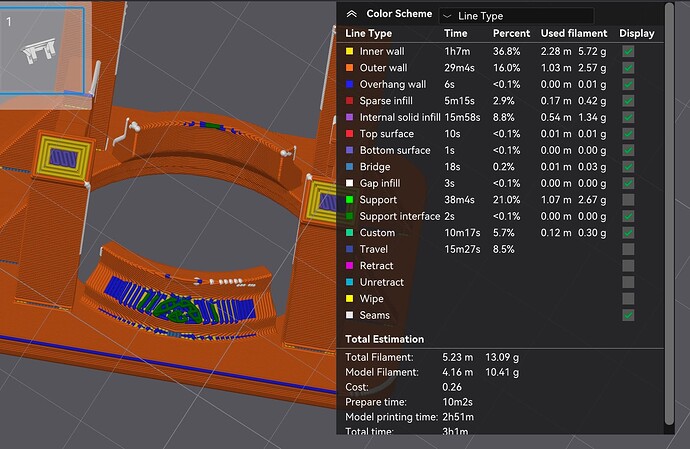Enable the Retract display checkbox
This screenshot has height=449, width=690.
pyautogui.click(x=628, y=266)
